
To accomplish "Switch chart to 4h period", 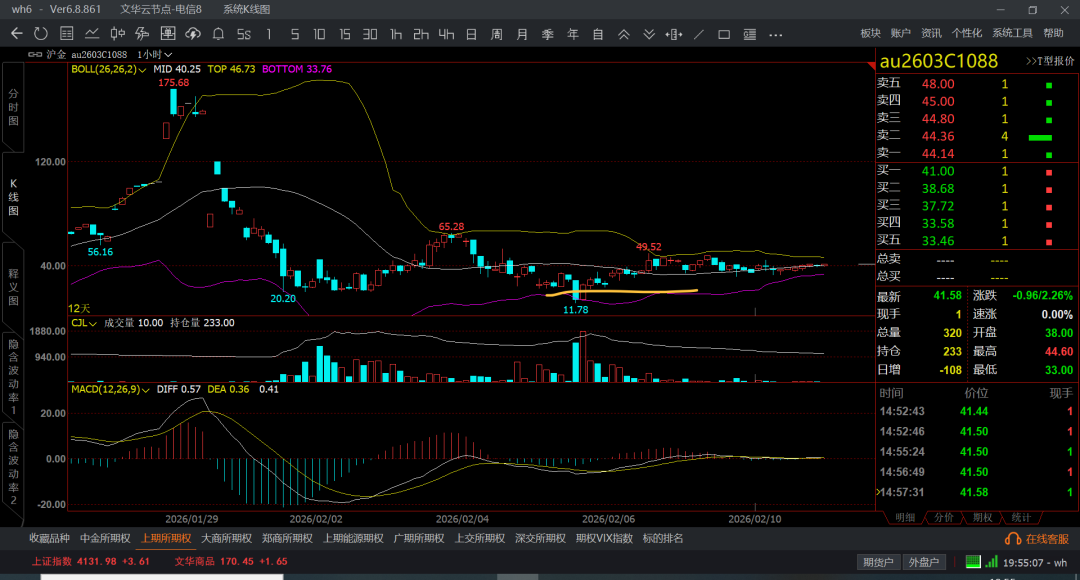I will 446,34.
